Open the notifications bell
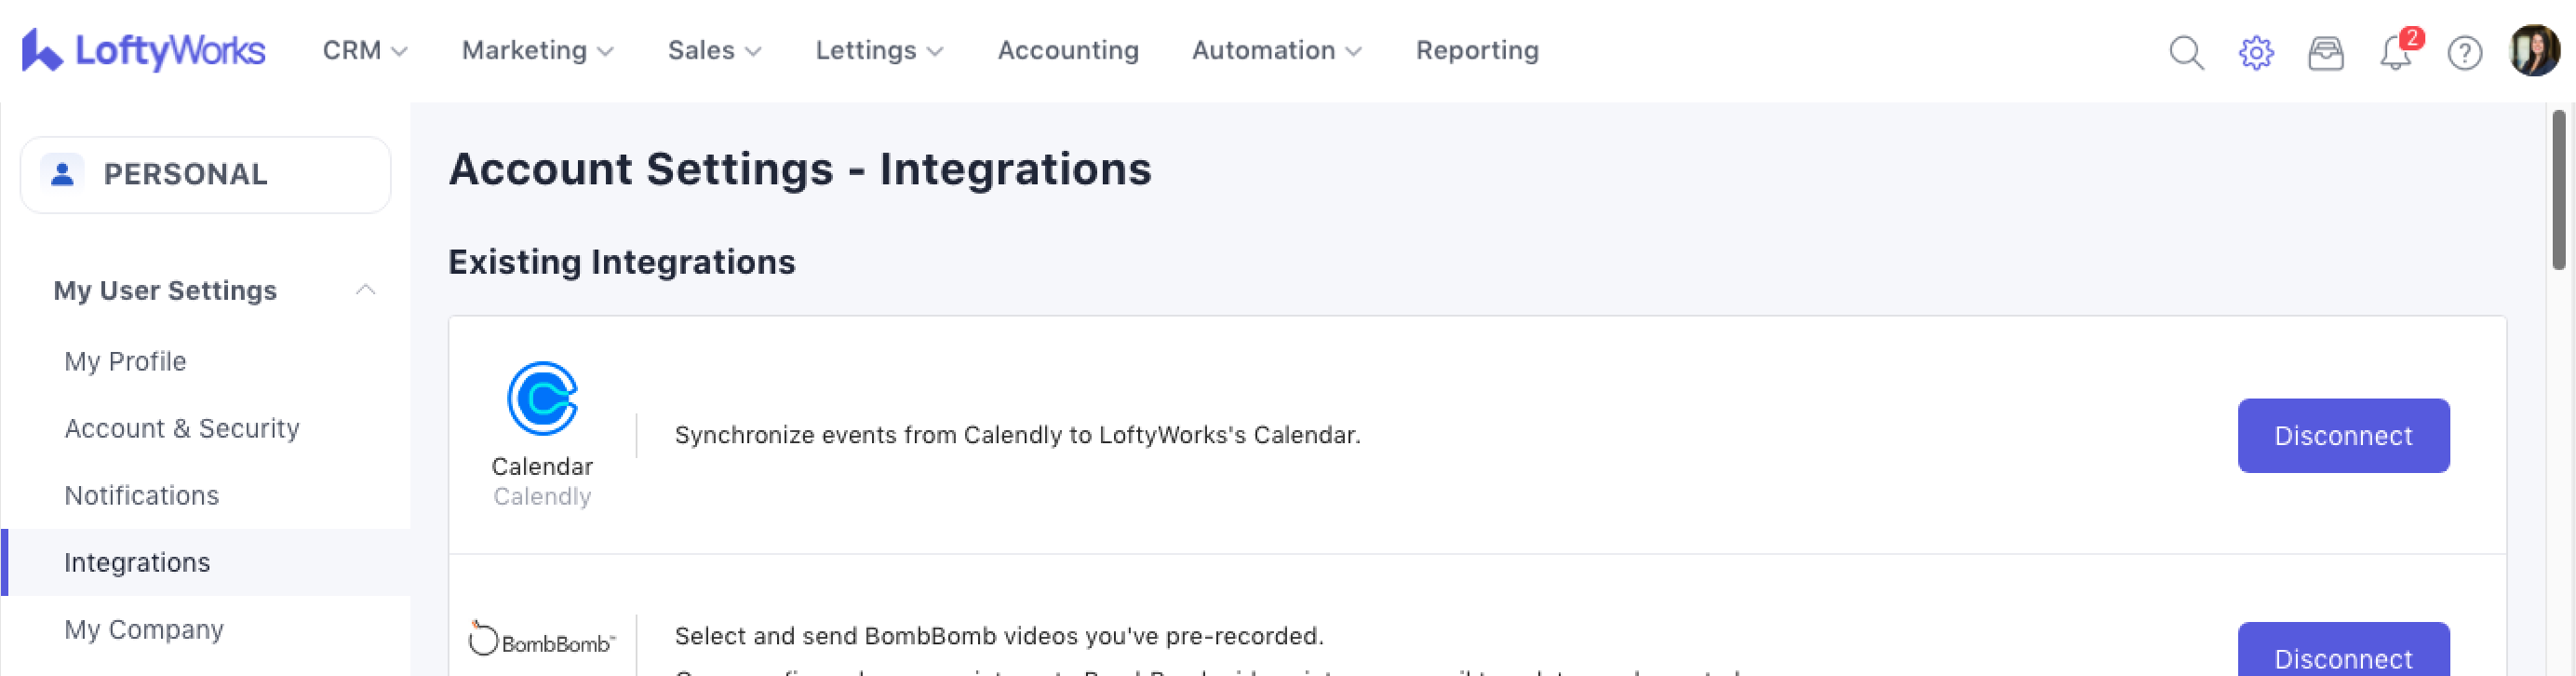This screenshot has width=2576, height=676. point(2396,52)
